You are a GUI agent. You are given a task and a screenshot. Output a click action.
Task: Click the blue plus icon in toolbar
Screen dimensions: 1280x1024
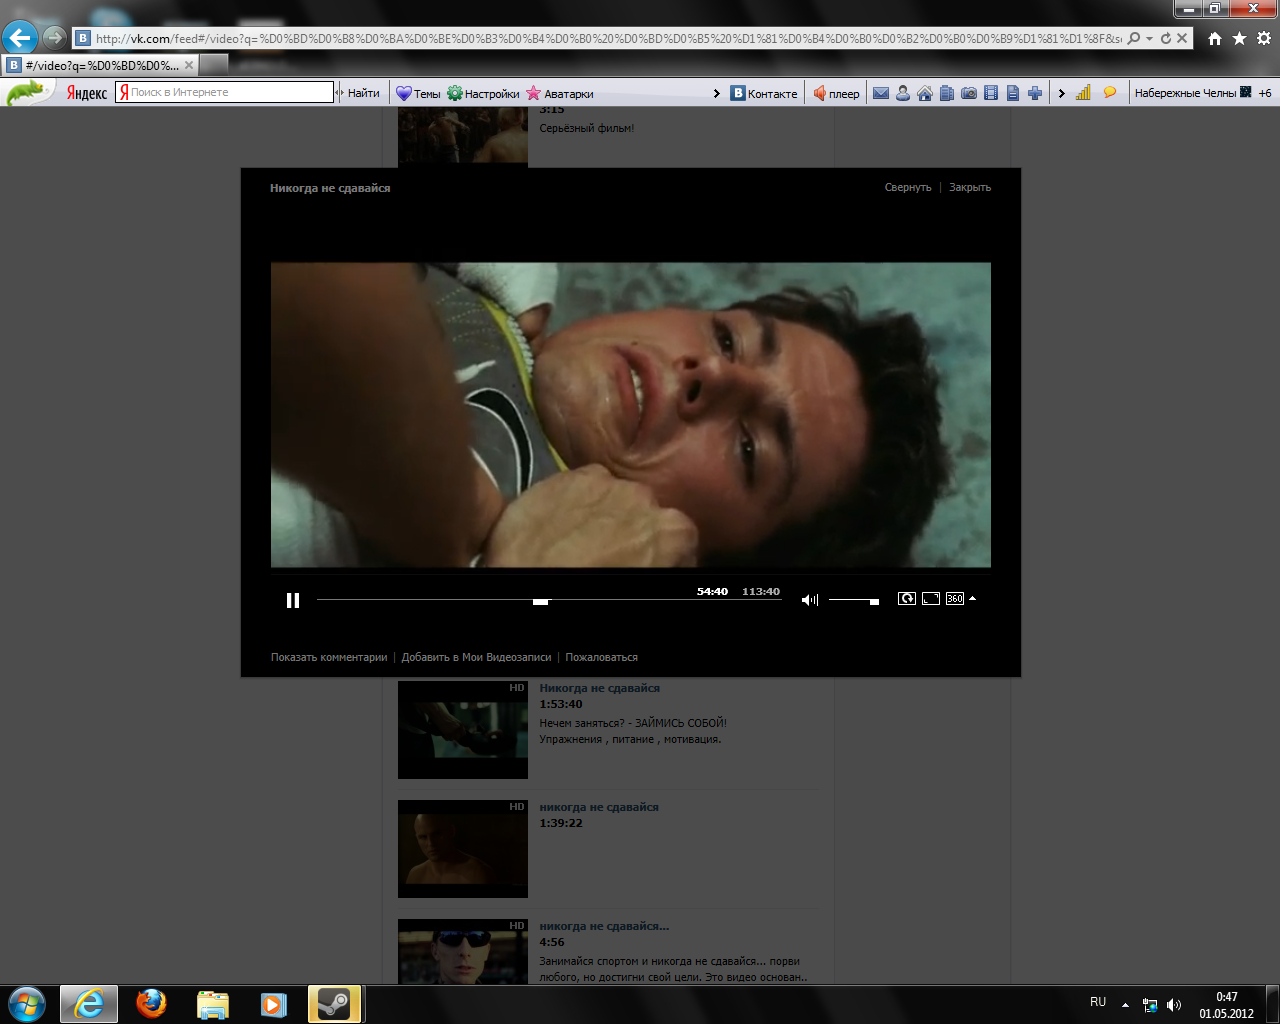pyautogui.click(x=1035, y=93)
